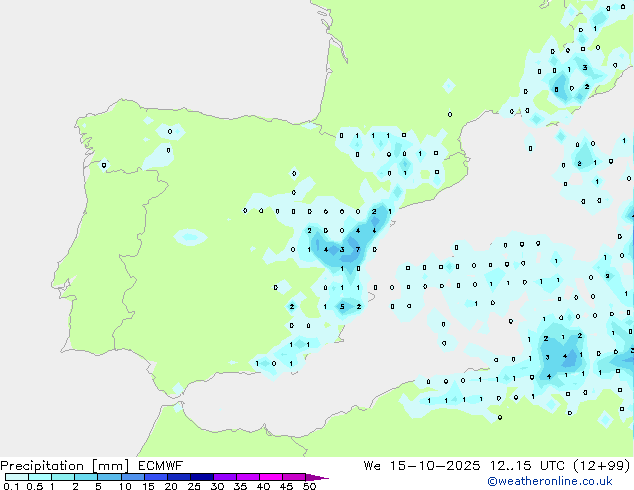Screen dimensions: 634x490
Task: Click the "[mm]" unit label
Action: [110, 466]
